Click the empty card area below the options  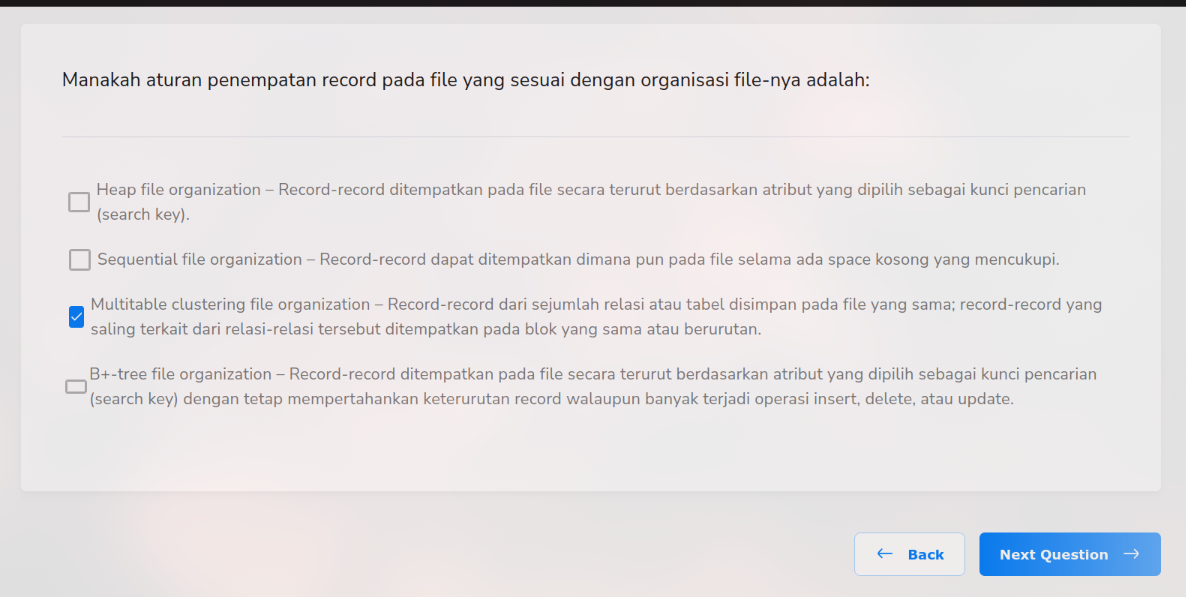[590, 453]
